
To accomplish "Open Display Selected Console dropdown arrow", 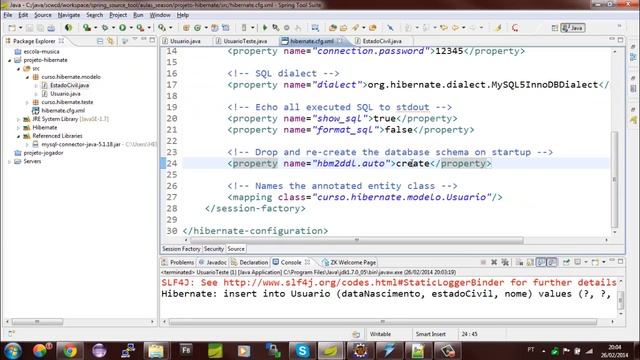I will click(586, 262).
